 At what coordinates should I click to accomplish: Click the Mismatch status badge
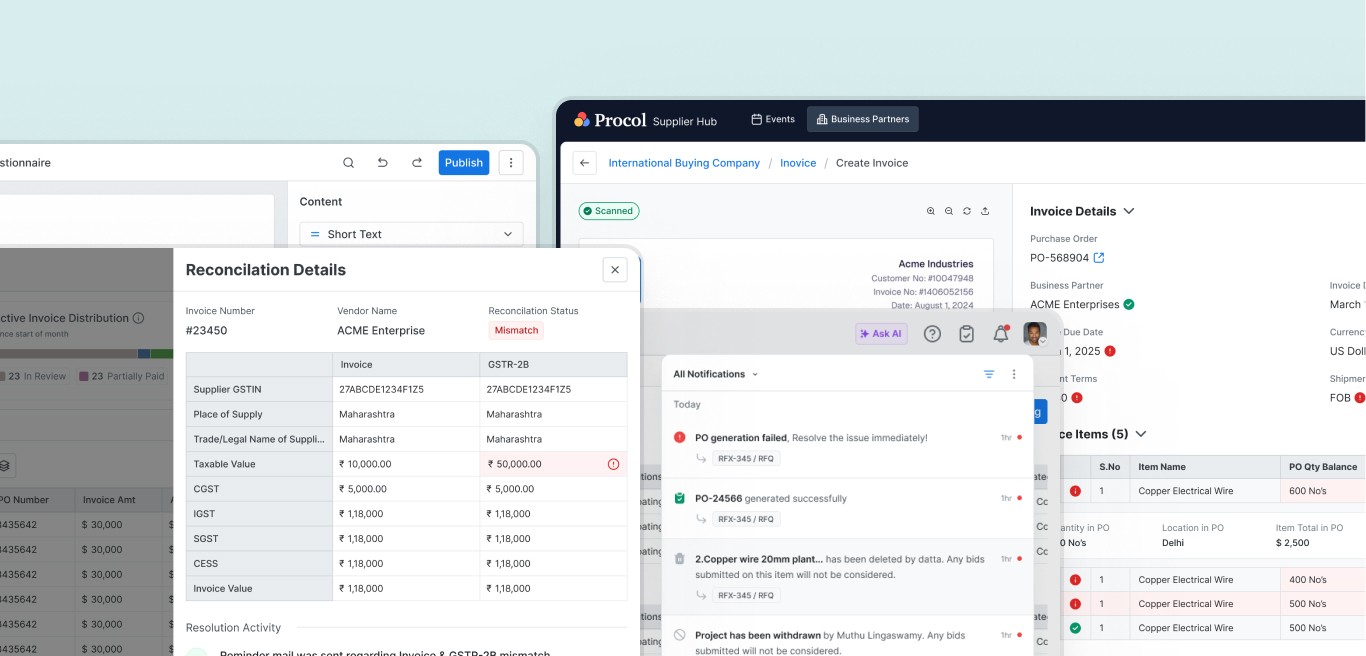pos(516,330)
